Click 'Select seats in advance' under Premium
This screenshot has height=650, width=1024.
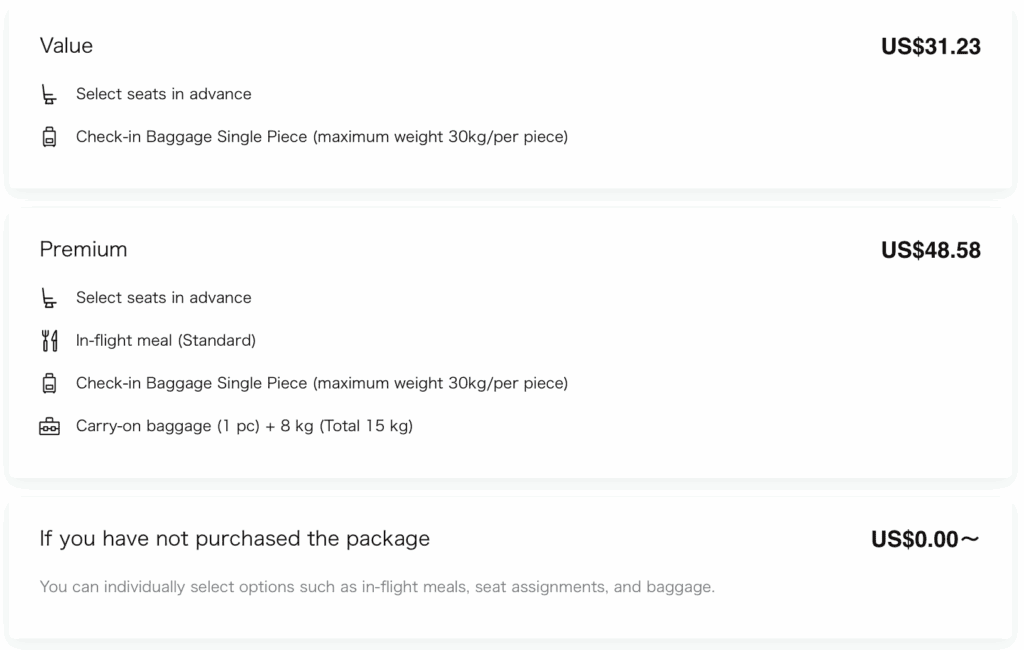coord(164,298)
